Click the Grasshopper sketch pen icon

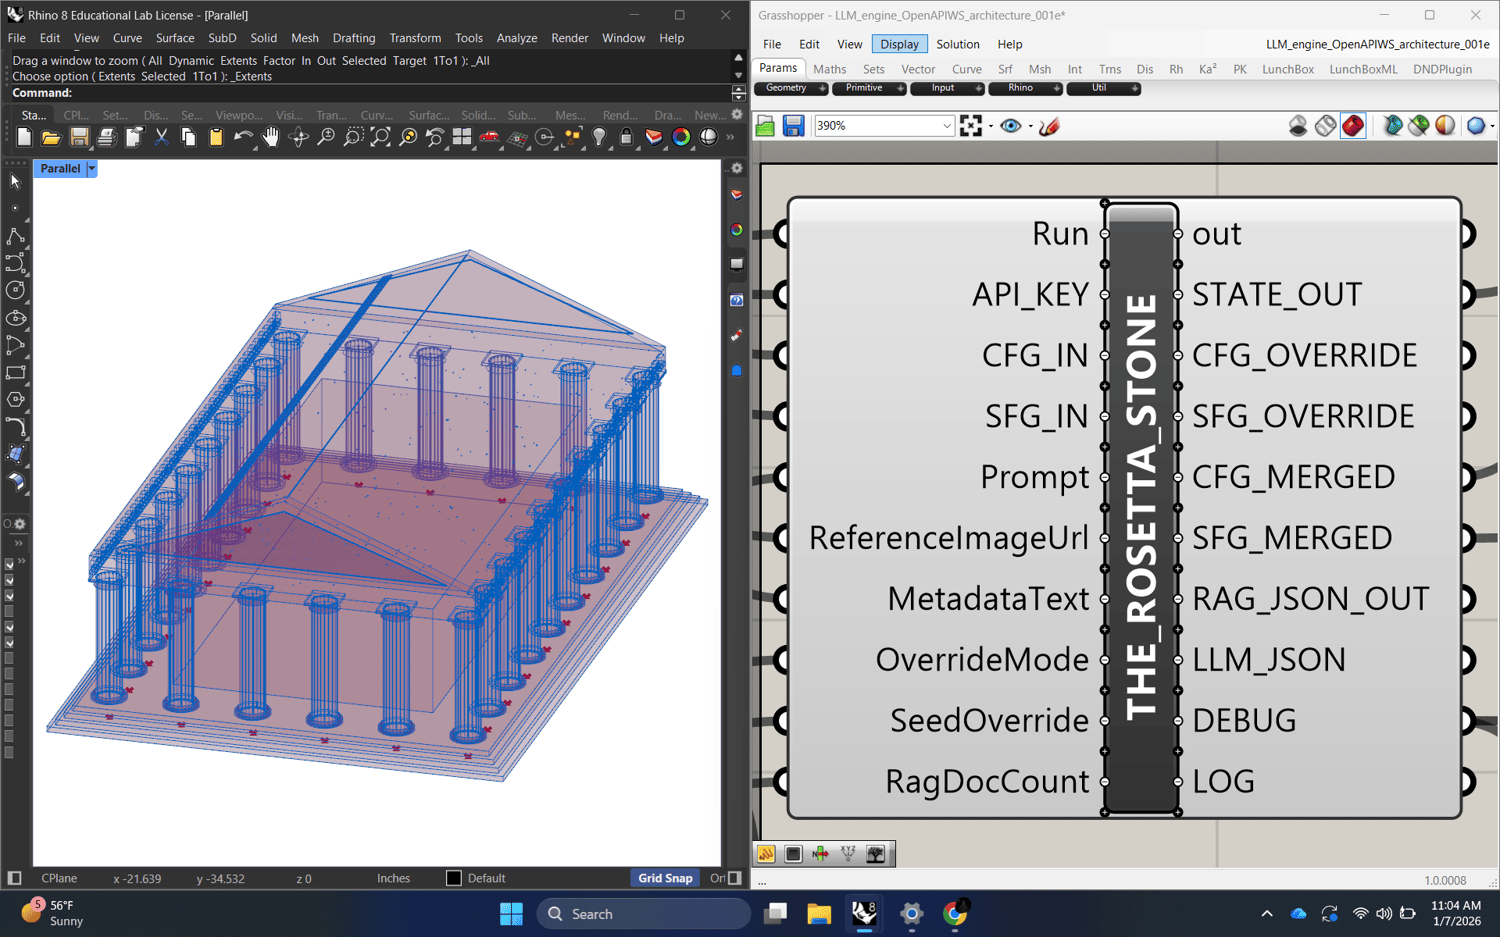1049,126
